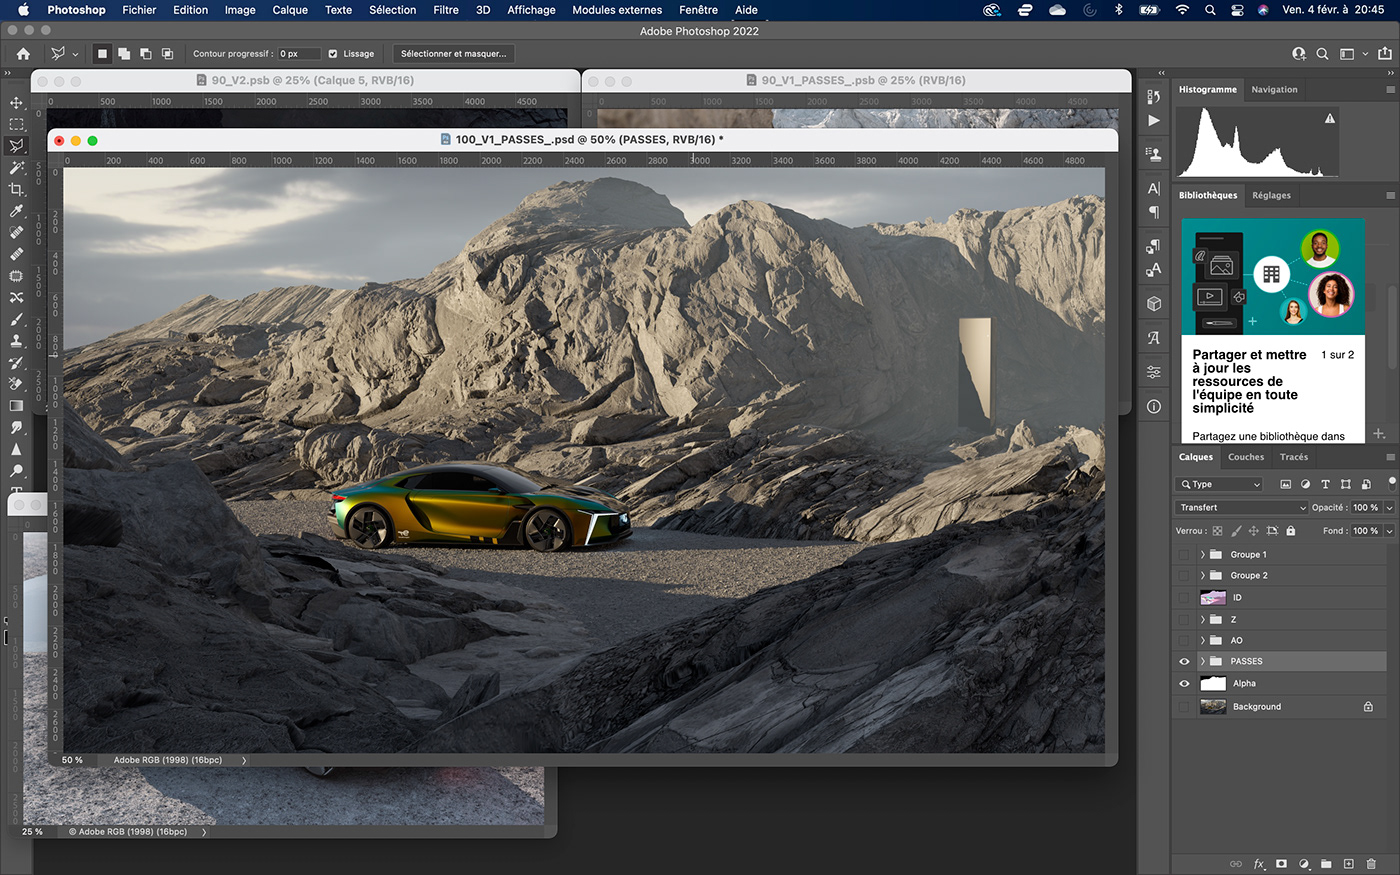Delete layer using trash icon
Viewport: 1400px width, 875px height.
[x=1371, y=864]
